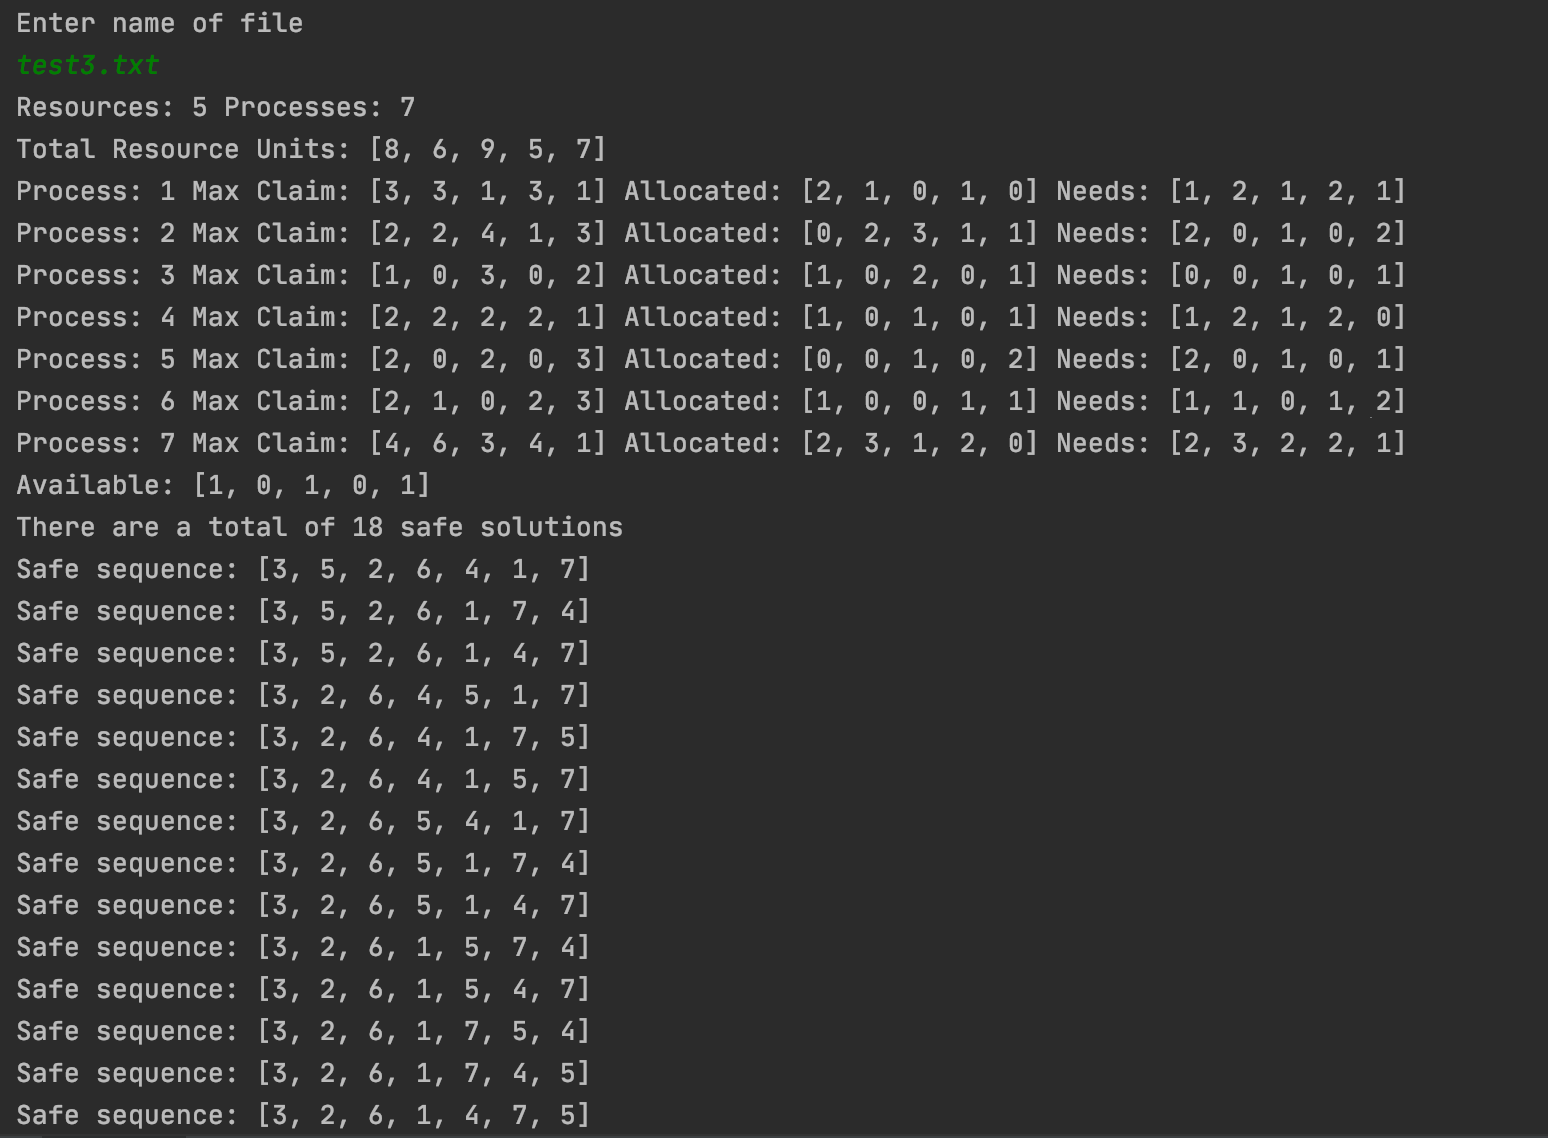Viewport: 1548px width, 1138px height.
Task: Click safe sequence [3, 2, 6, 5, 4, 1, 7]
Action: 303,821
